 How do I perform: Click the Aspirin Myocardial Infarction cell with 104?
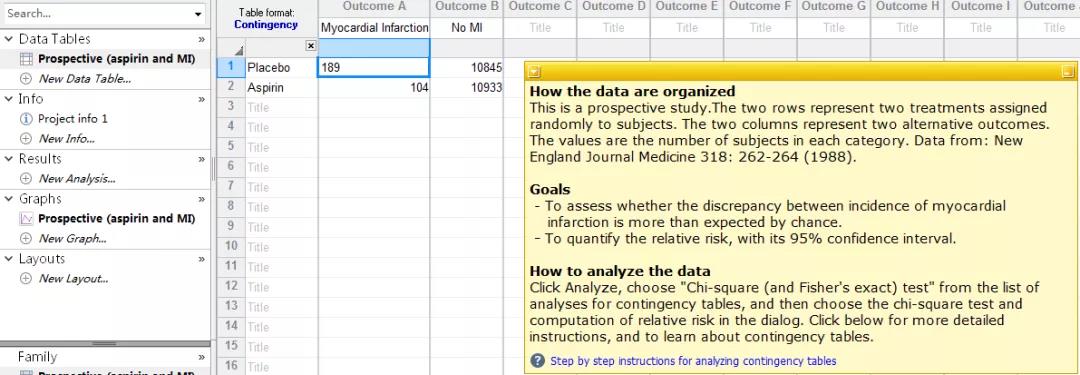click(374, 88)
